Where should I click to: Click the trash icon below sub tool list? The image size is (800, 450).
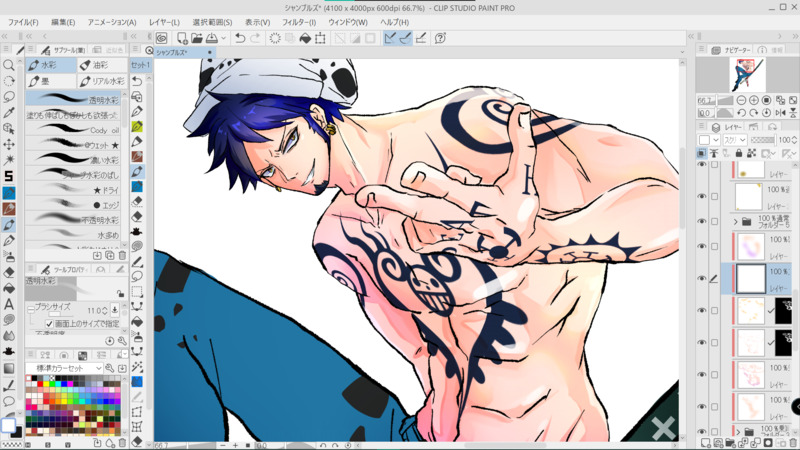pyautogui.click(x=122, y=255)
